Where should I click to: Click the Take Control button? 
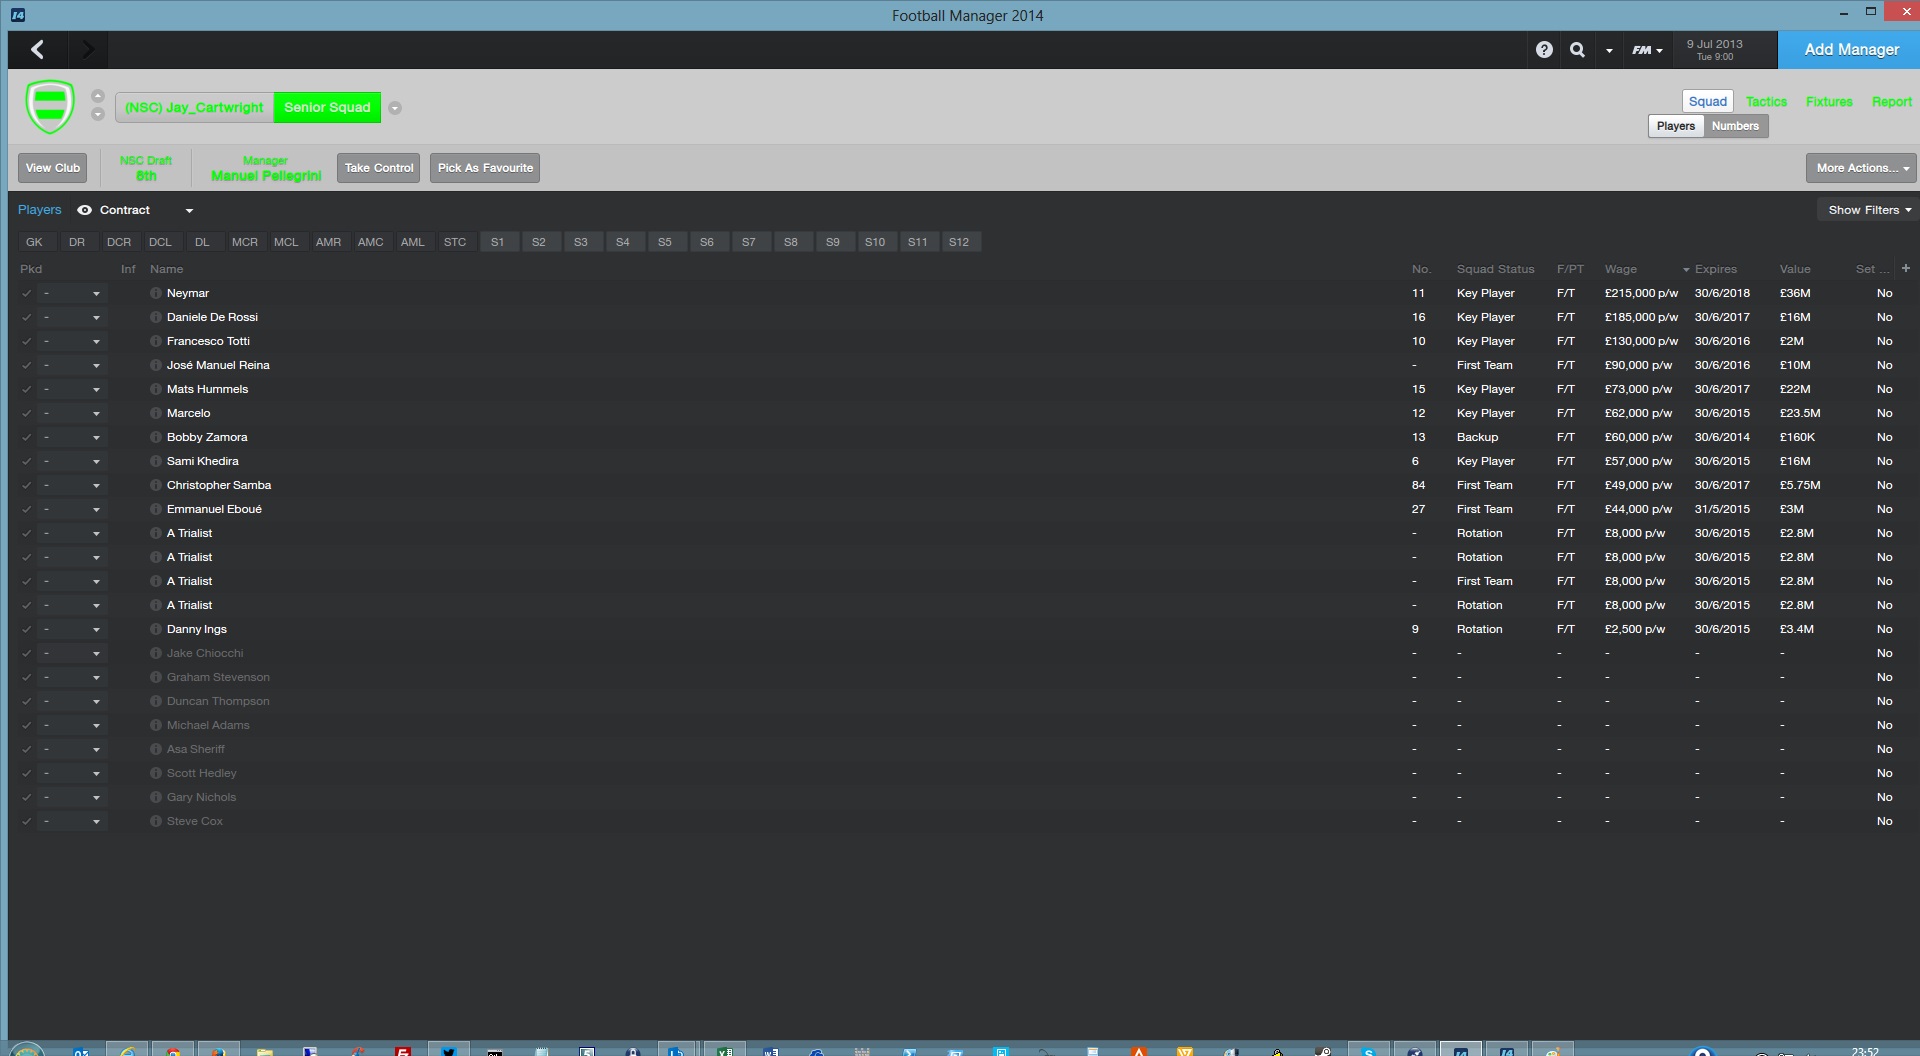point(379,168)
